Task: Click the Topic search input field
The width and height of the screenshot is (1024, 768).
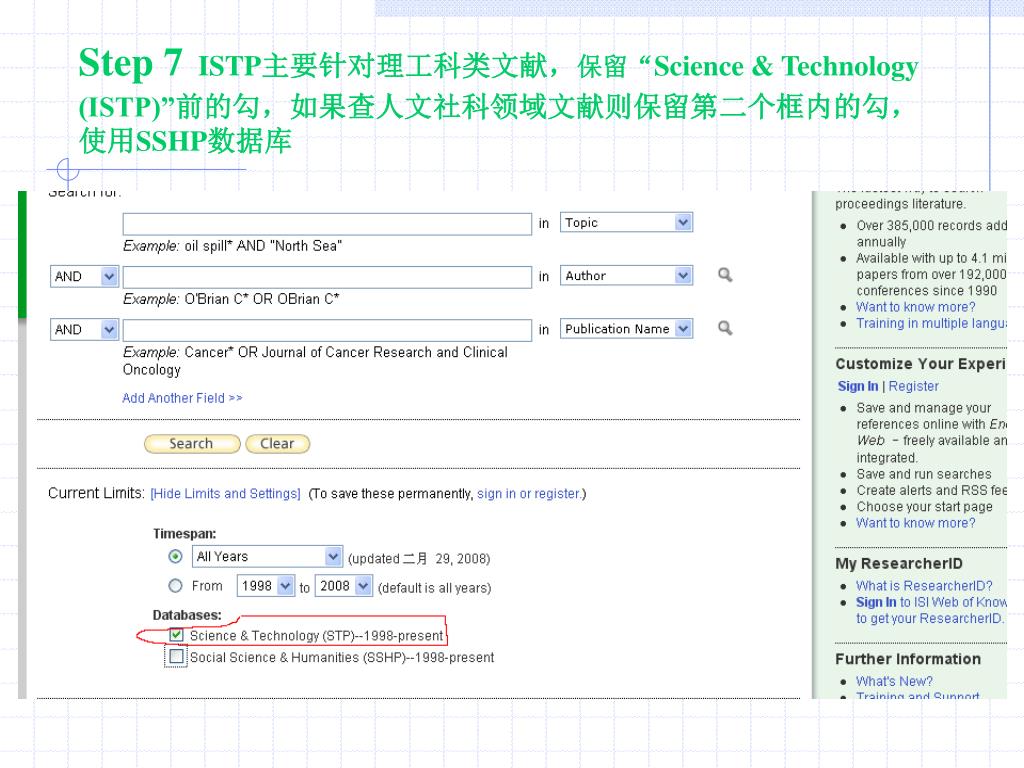Action: click(327, 224)
